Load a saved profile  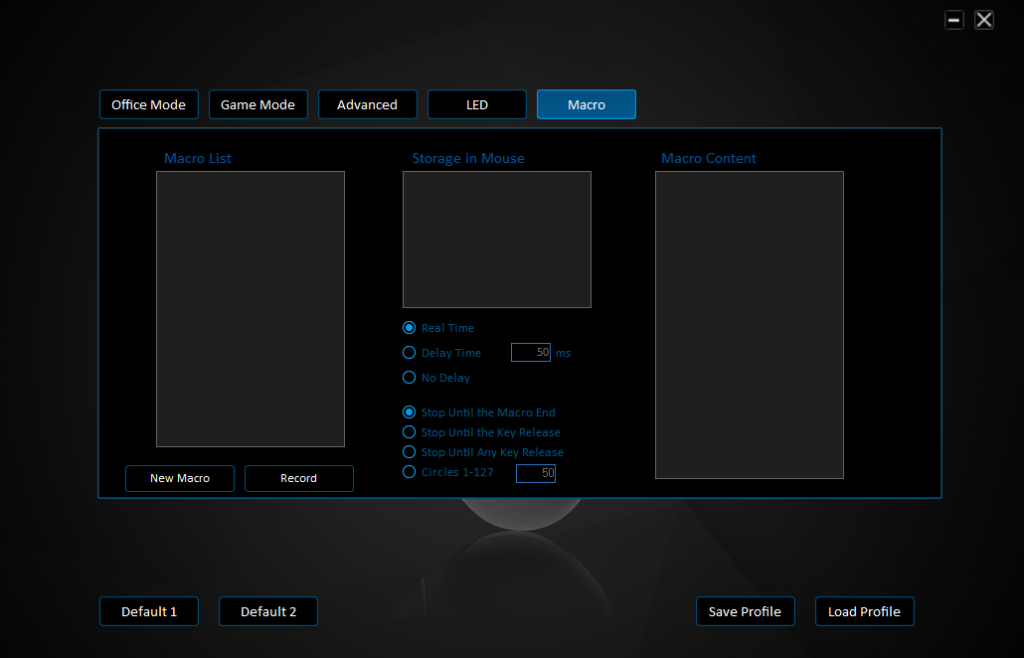click(x=864, y=612)
